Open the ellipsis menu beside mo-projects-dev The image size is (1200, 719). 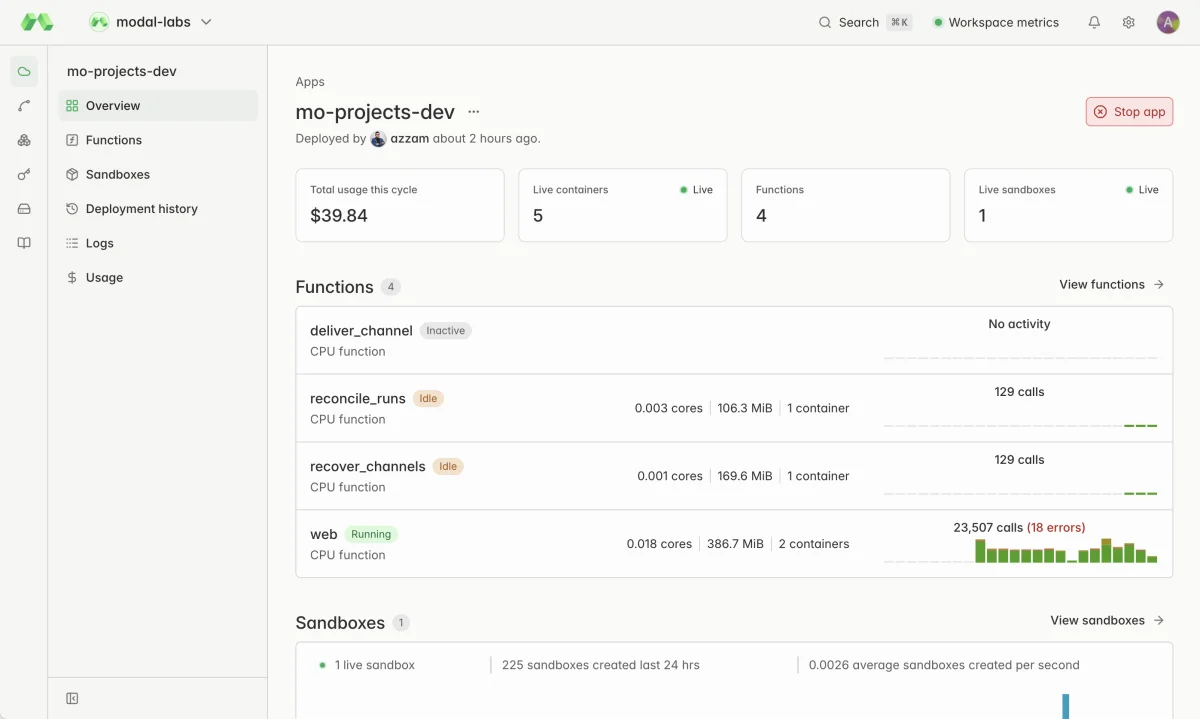[x=474, y=112]
